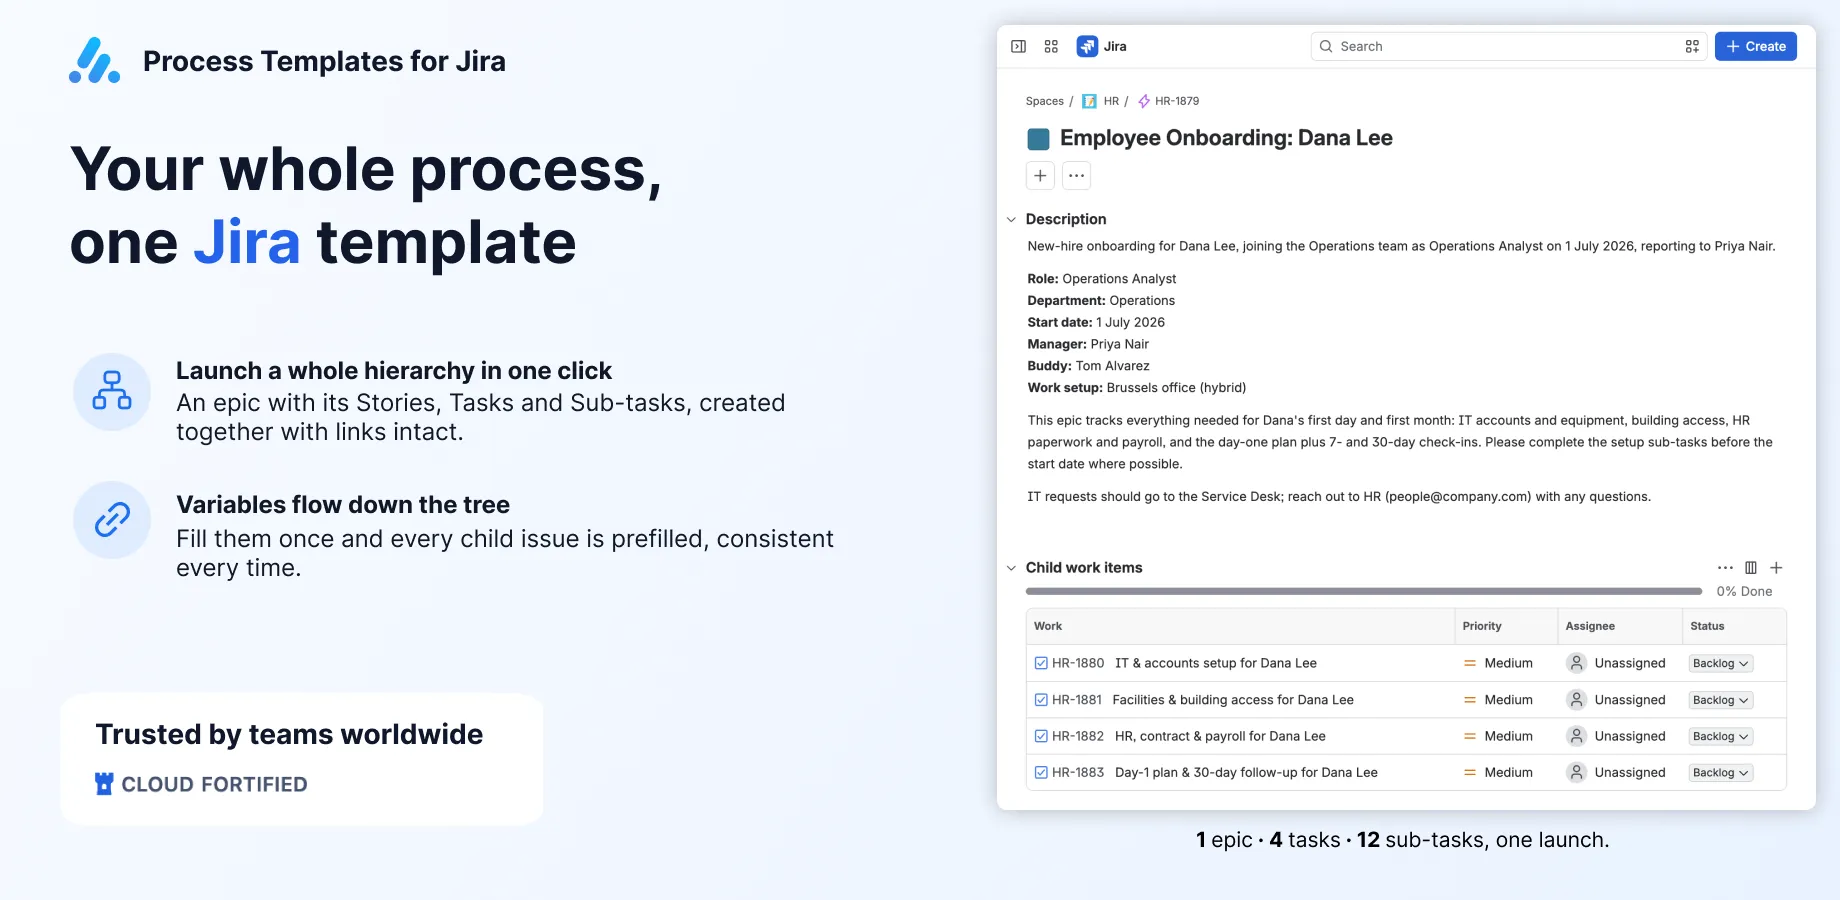The image size is (1840, 900).
Task: Click Unassigned avatar for HR-1880
Action: click(x=1577, y=663)
